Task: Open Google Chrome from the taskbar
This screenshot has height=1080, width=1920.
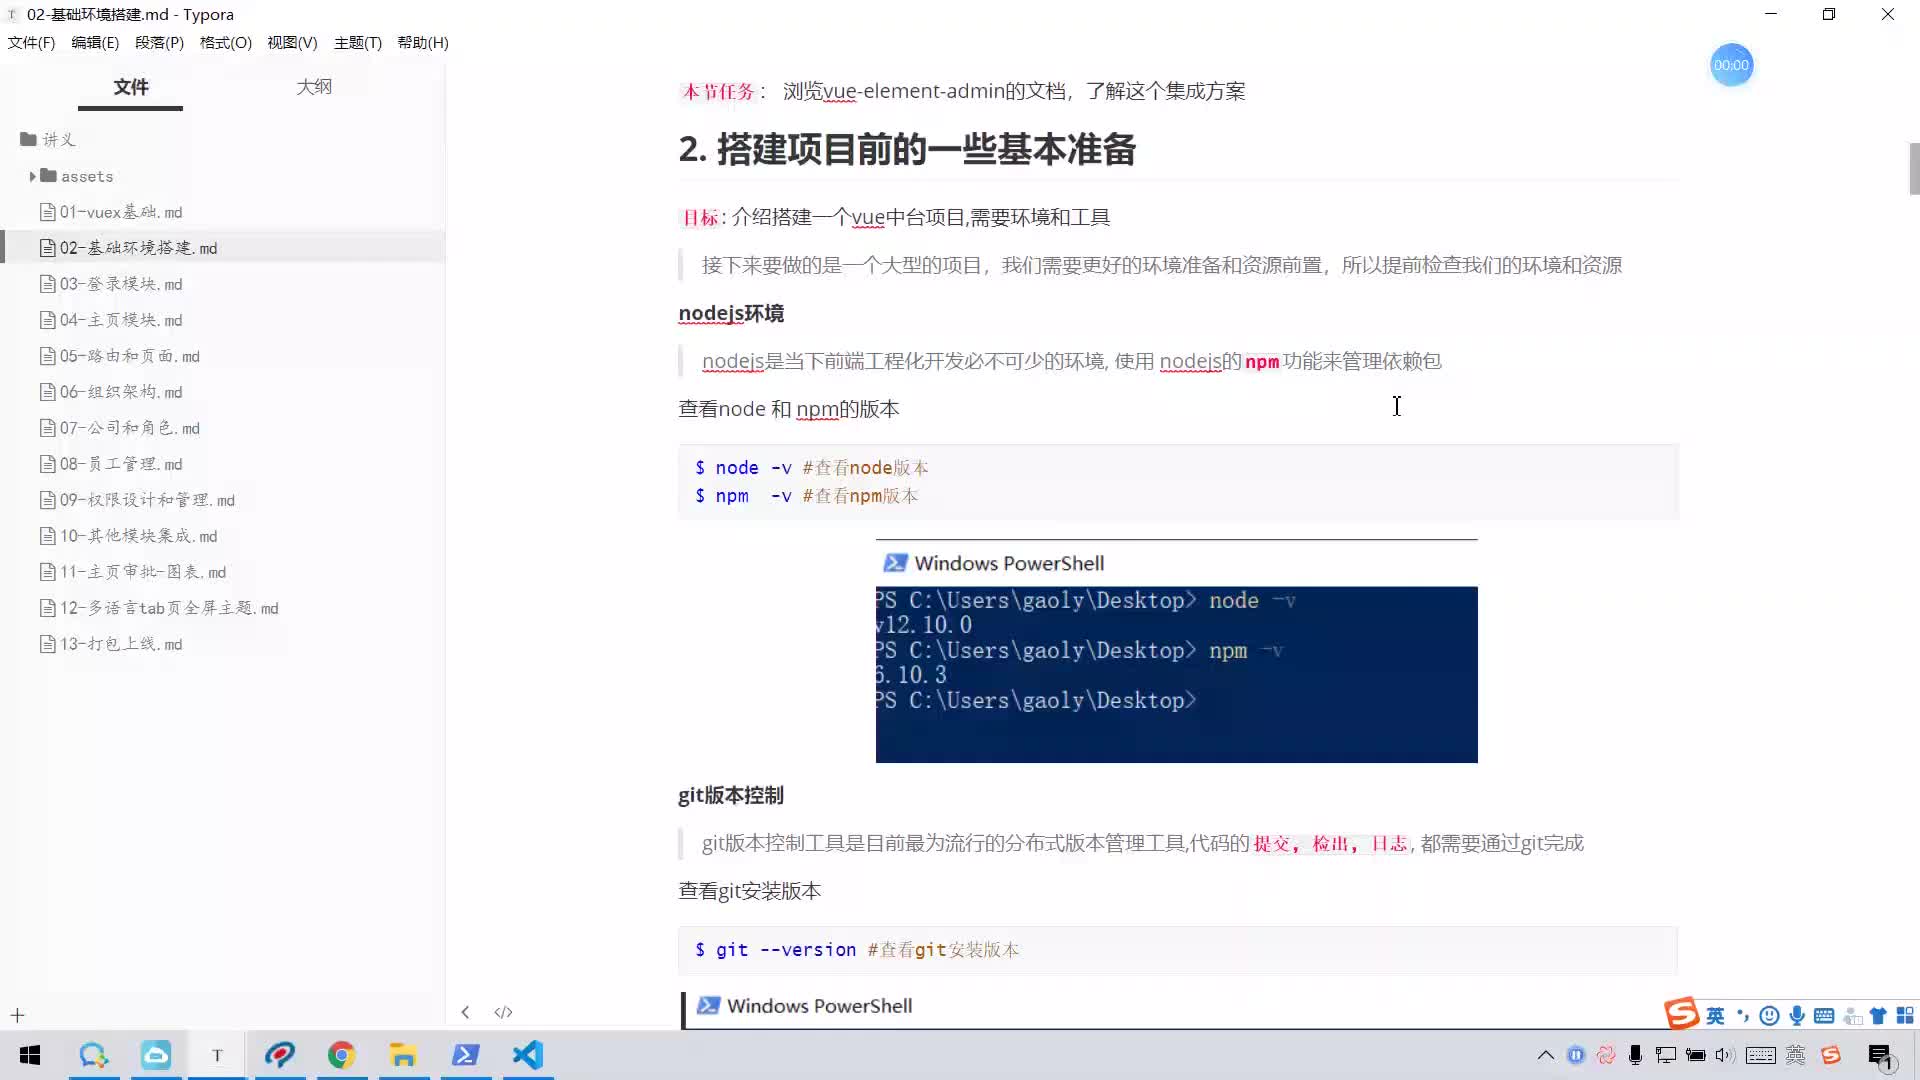Action: point(341,1055)
